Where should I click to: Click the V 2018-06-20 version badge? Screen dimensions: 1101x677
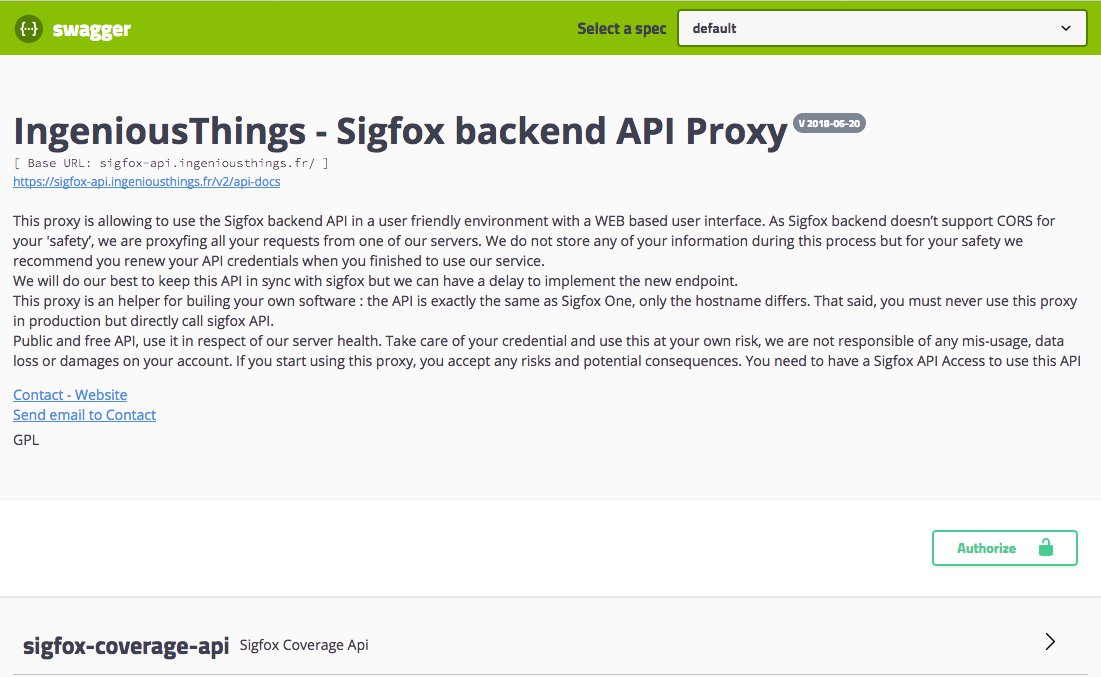pos(829,124)
